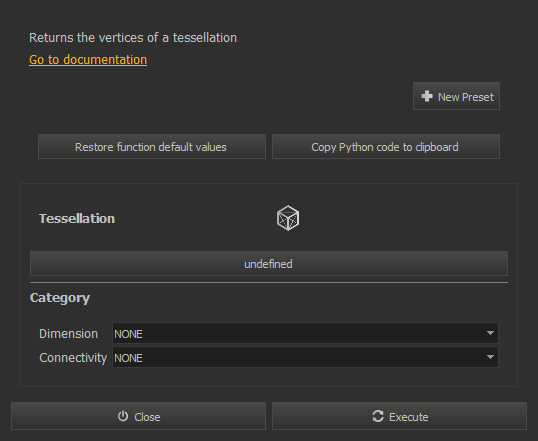Click the refresh arrows icon on Execute
This screenshot has height=441, width=538.
click(x=378, y=416)
